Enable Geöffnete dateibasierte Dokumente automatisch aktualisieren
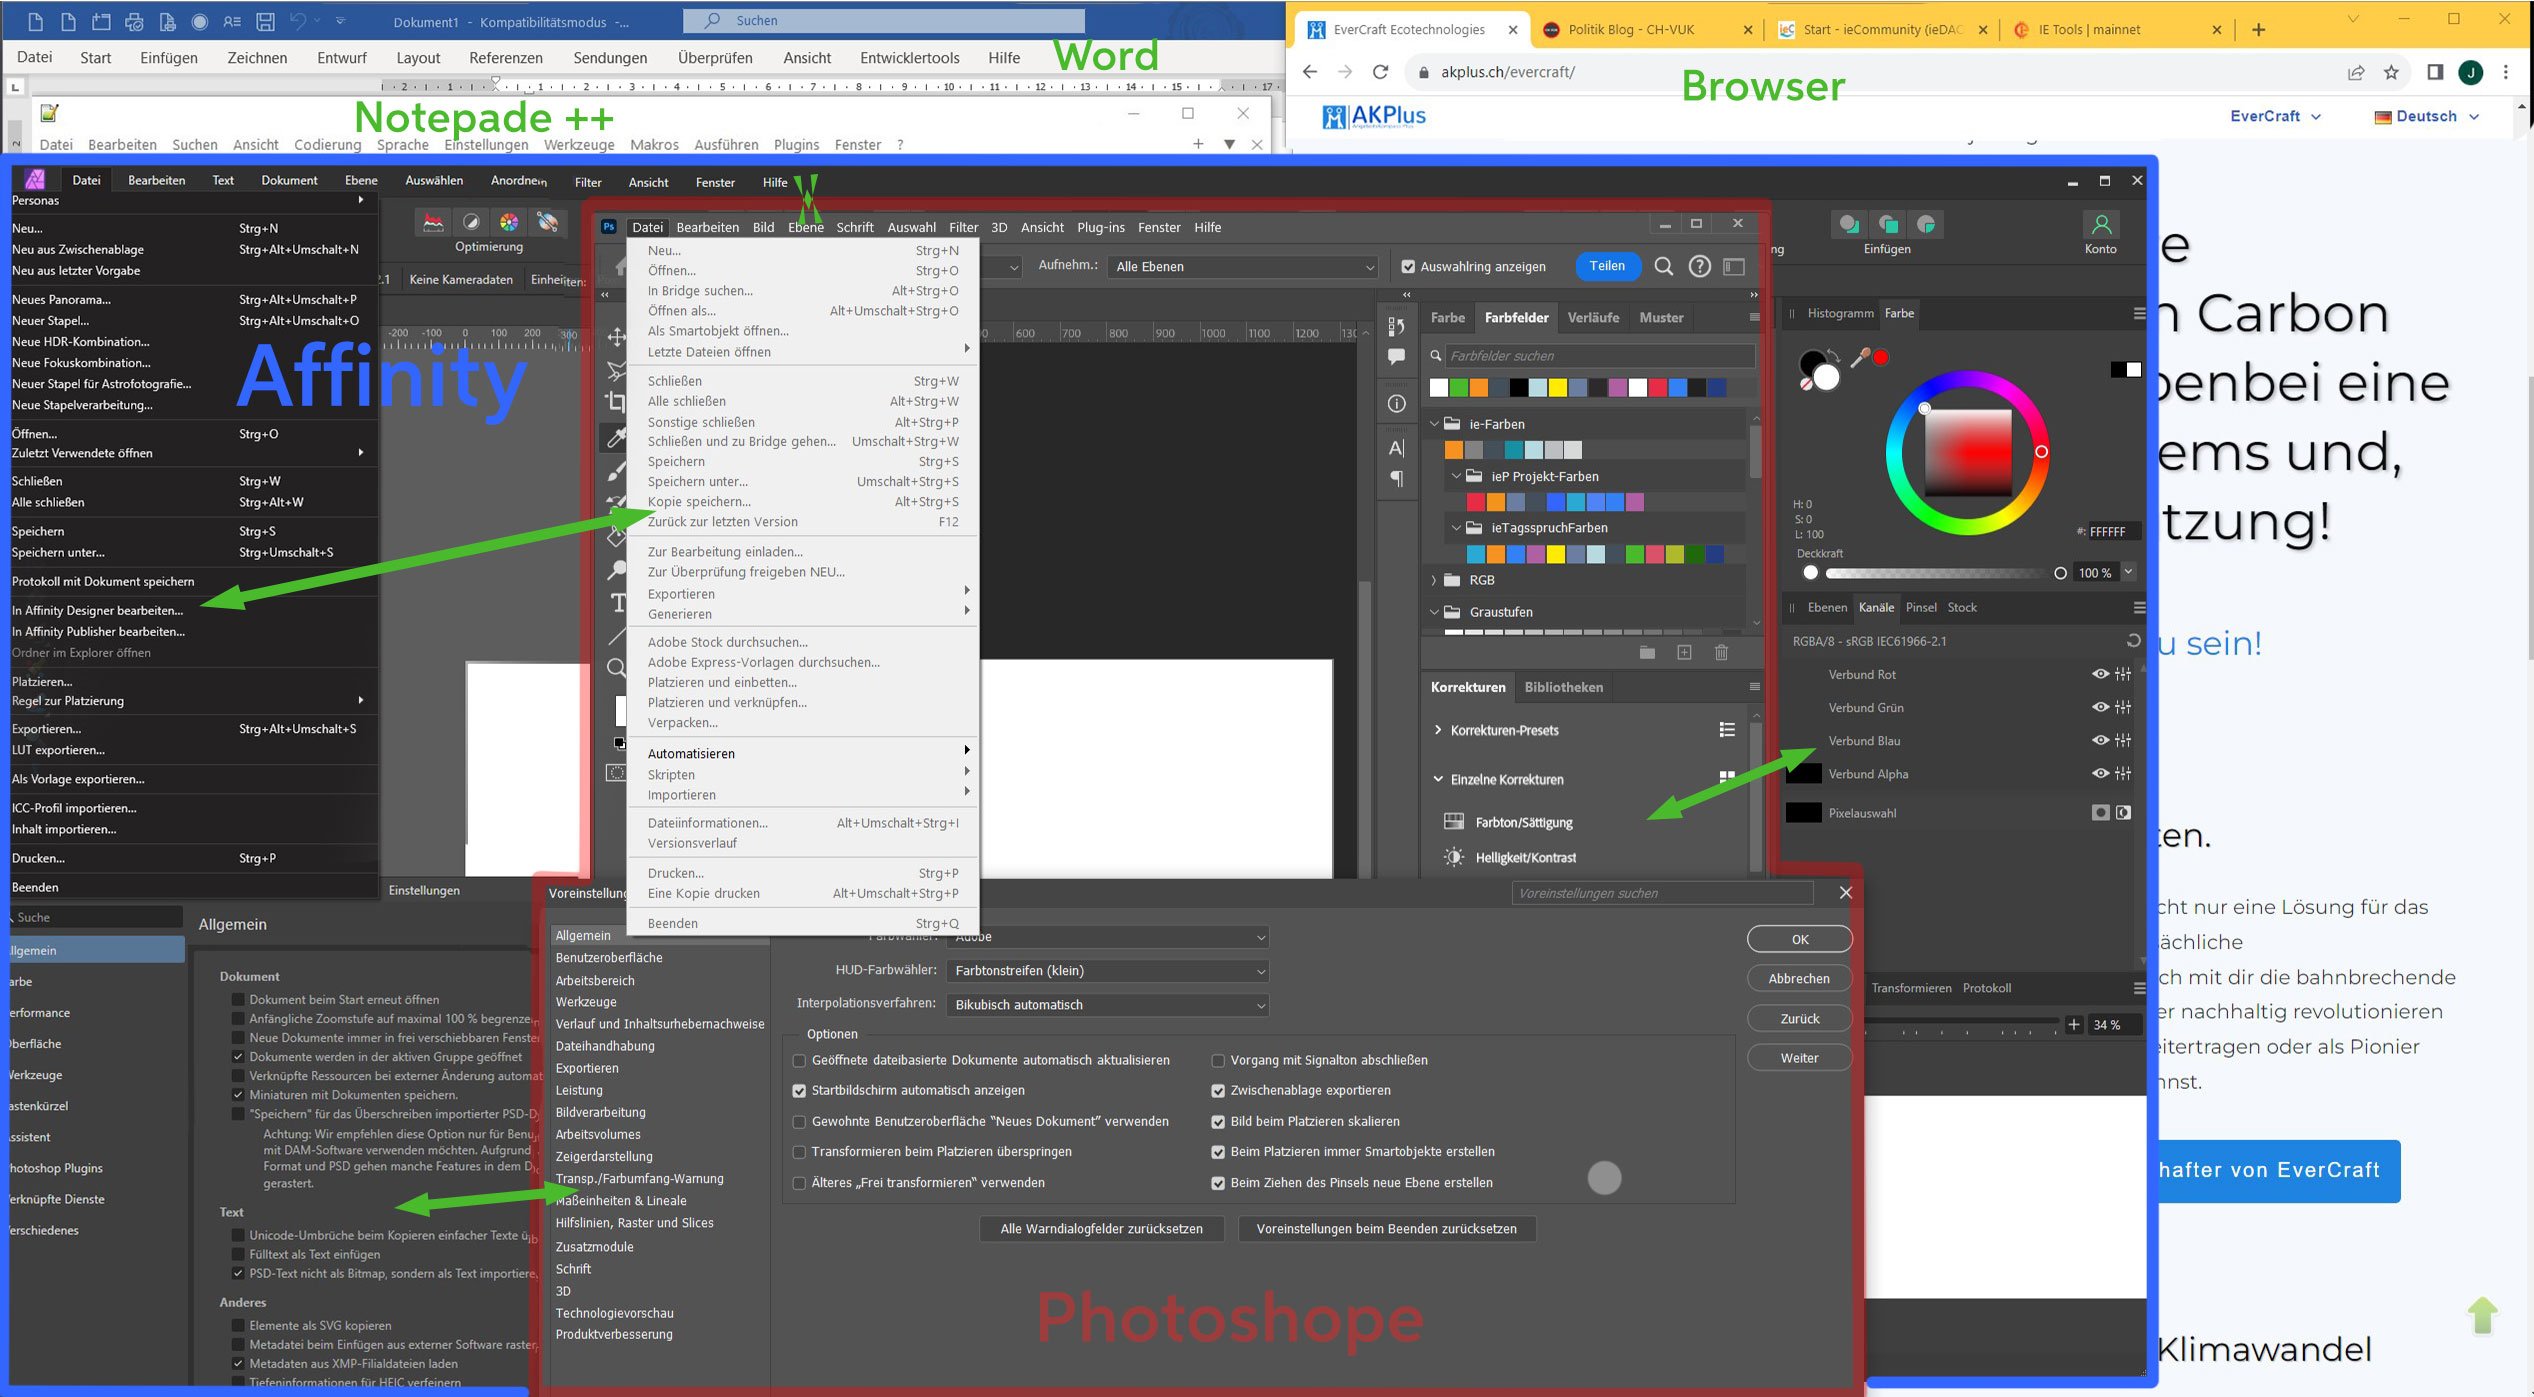This screenshot has height=1397, width=2534. pyautogui.click(x=799, y=1060)
